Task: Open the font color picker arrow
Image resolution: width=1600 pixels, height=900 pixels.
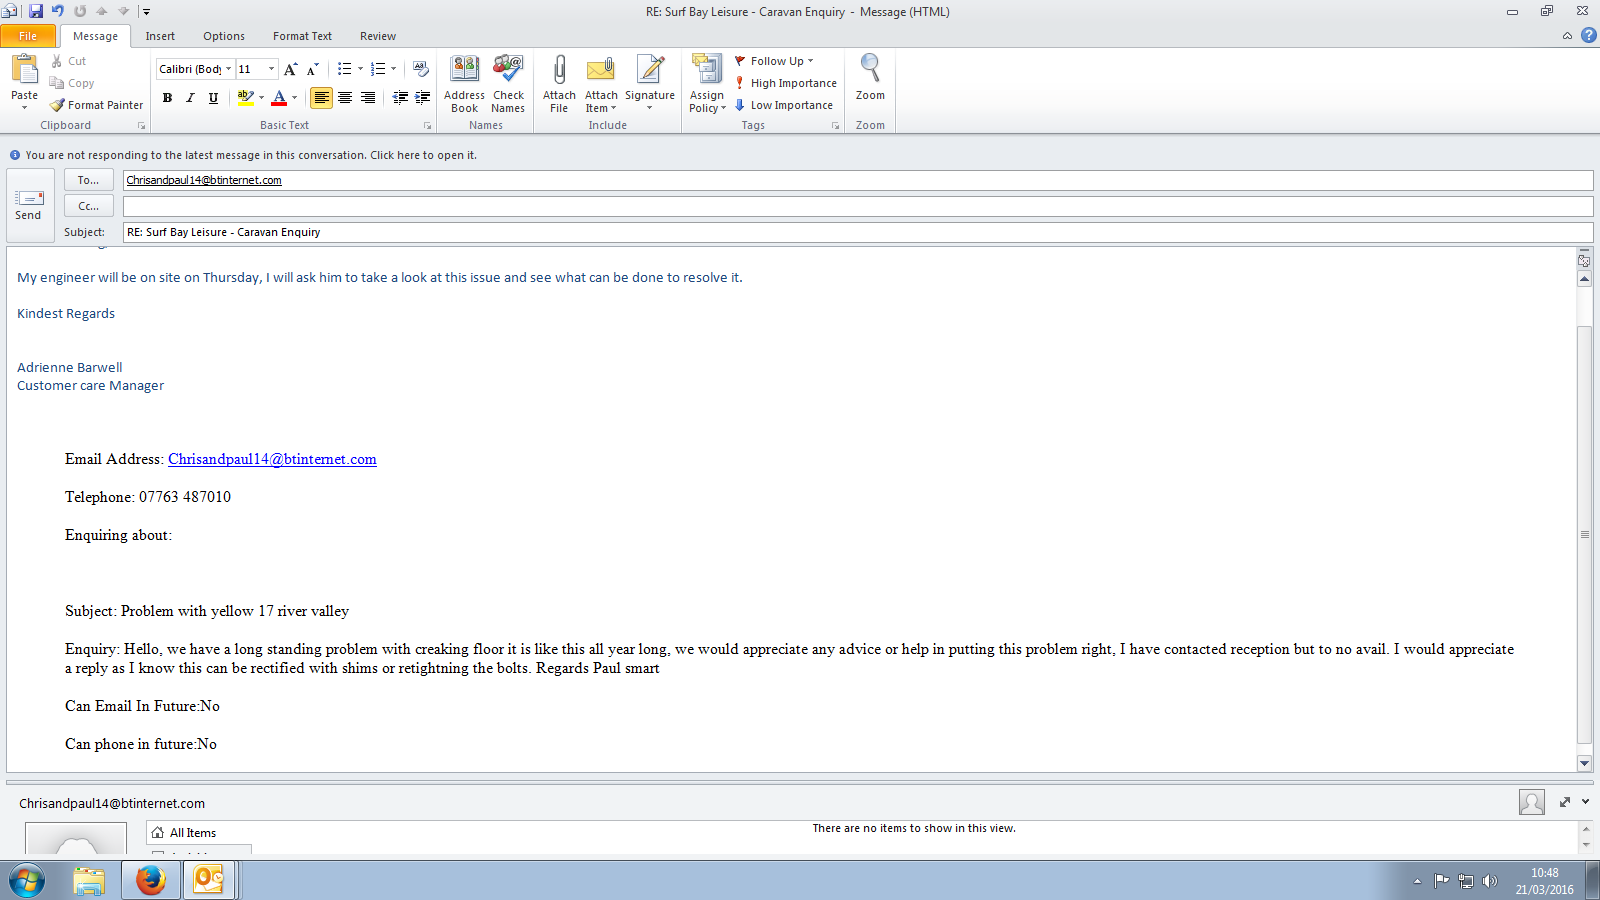Action: (x=294, y=98)
